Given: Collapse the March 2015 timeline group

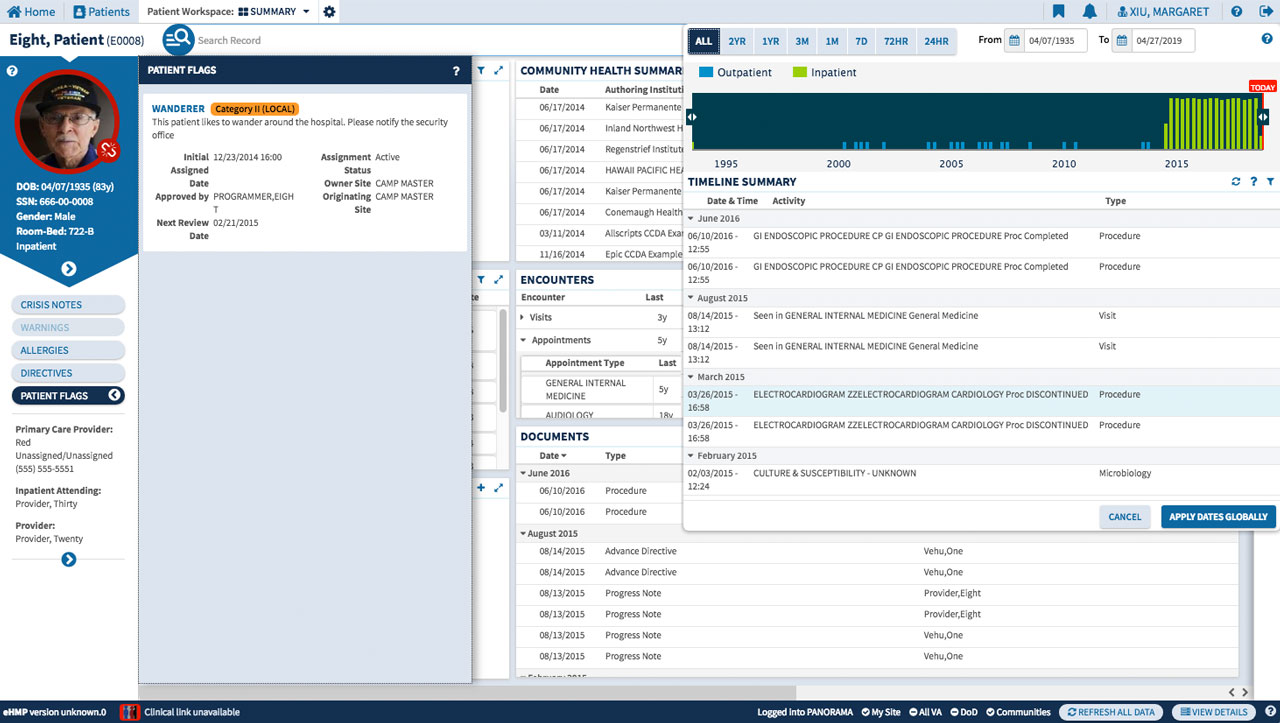Looking at the screenshot, I should [691, 377].
